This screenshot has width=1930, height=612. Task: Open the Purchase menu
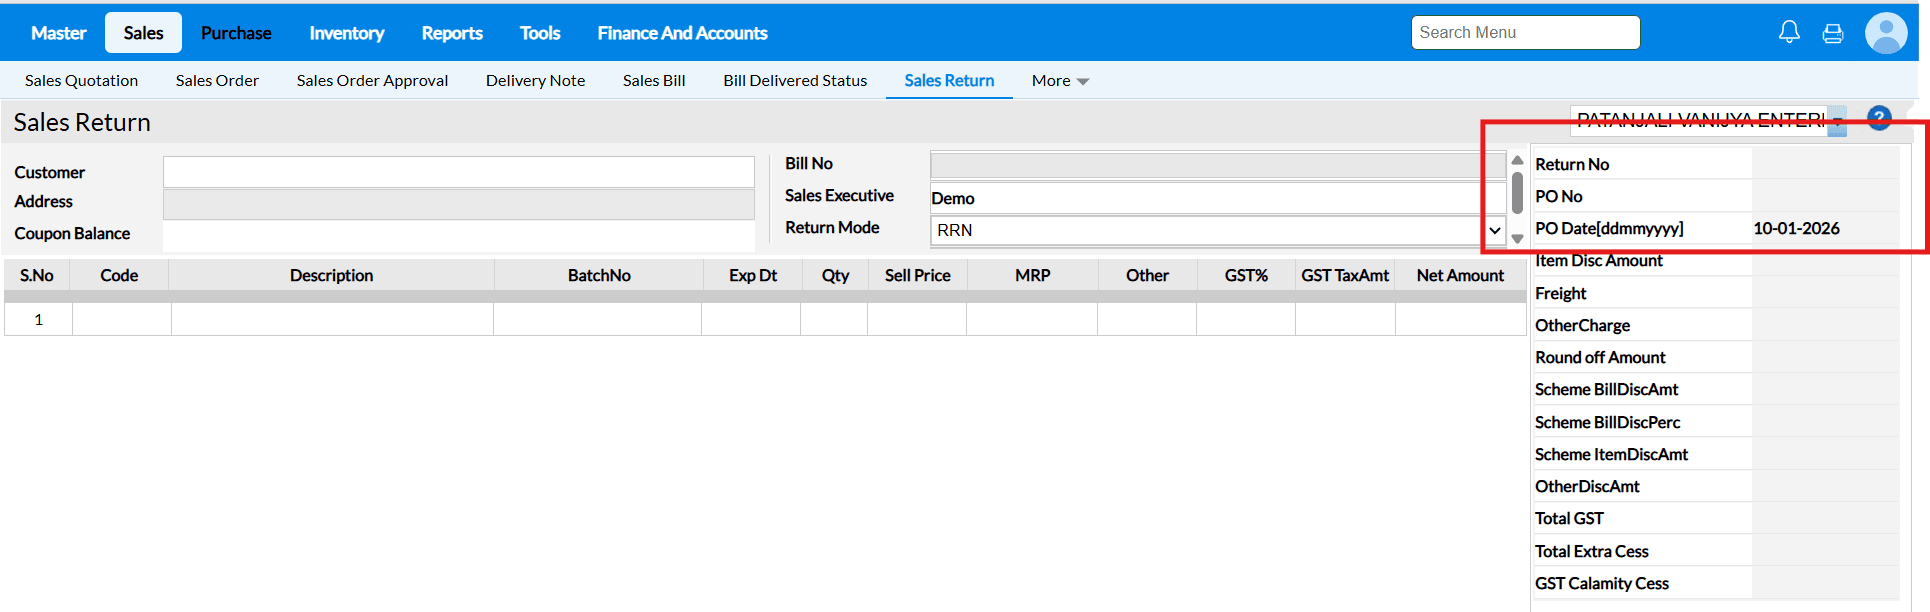tap(236, 33)
